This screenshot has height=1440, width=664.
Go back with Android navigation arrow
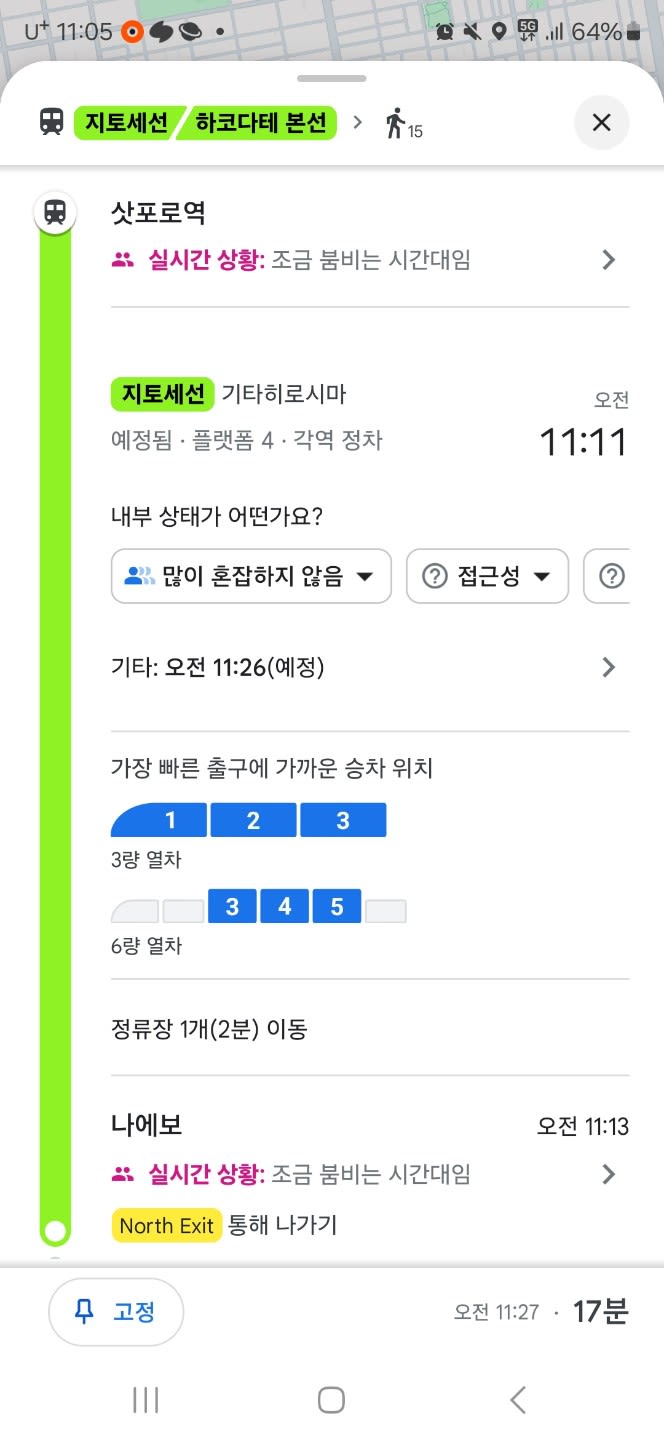tap(517, 1400)
